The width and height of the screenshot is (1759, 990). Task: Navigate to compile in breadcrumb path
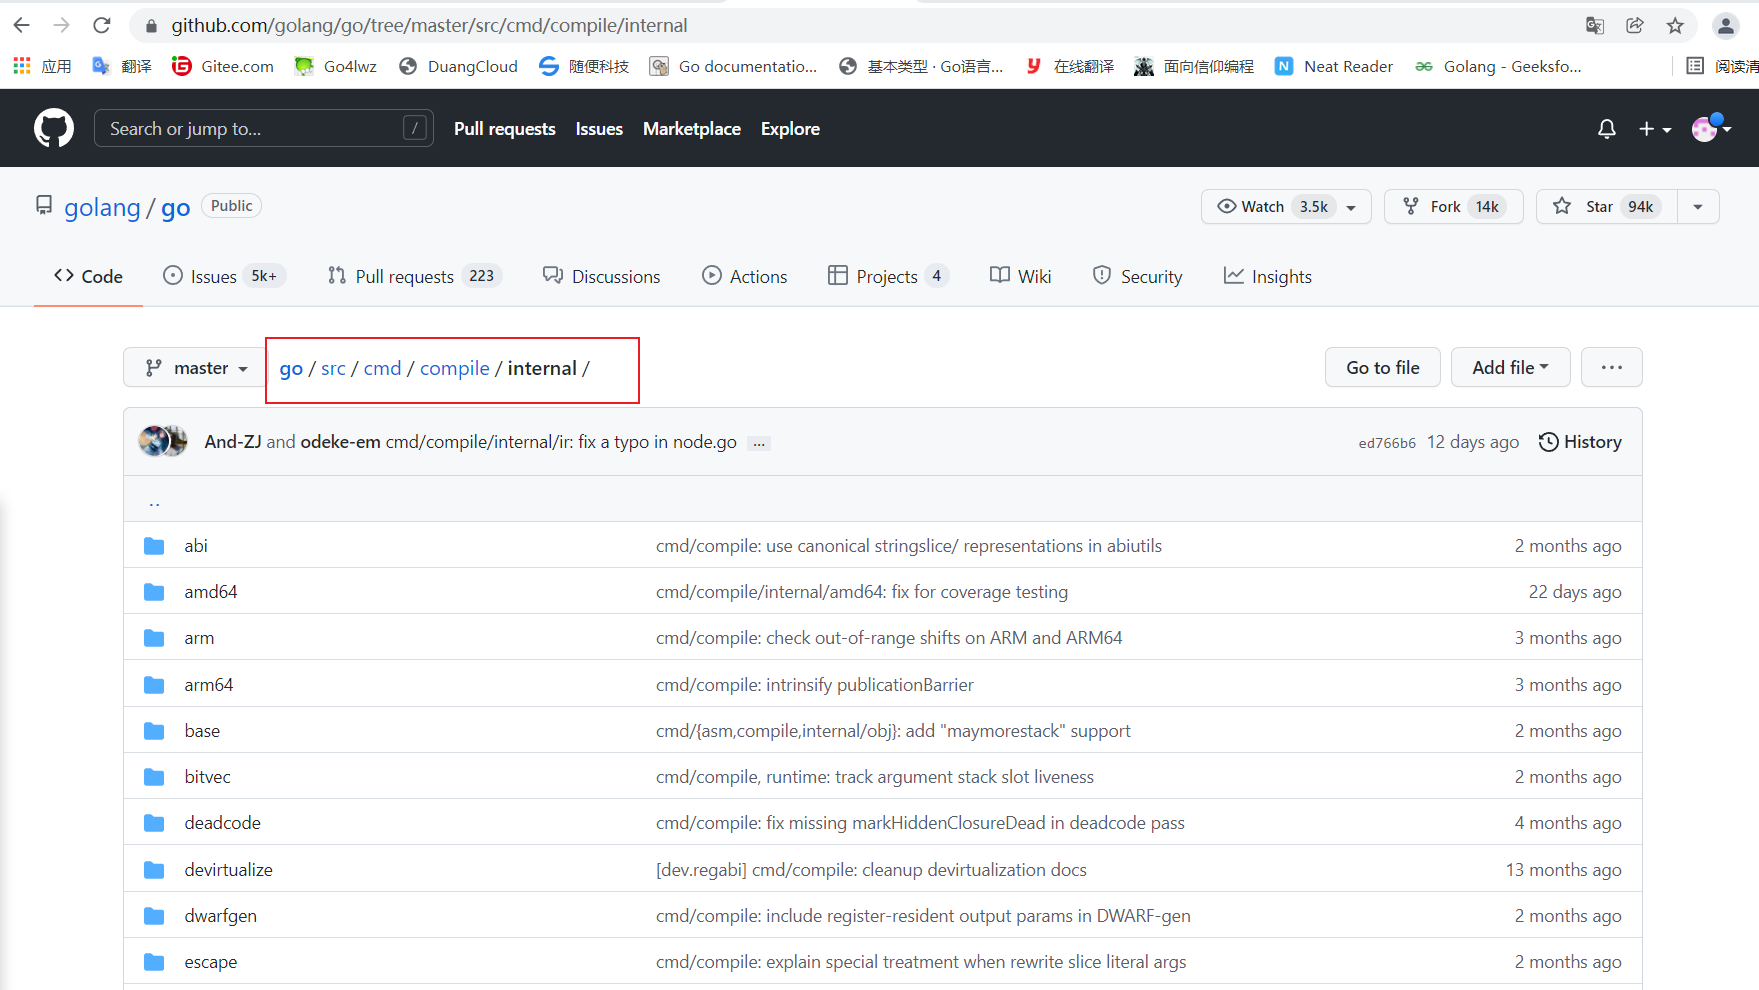[454, 369]
